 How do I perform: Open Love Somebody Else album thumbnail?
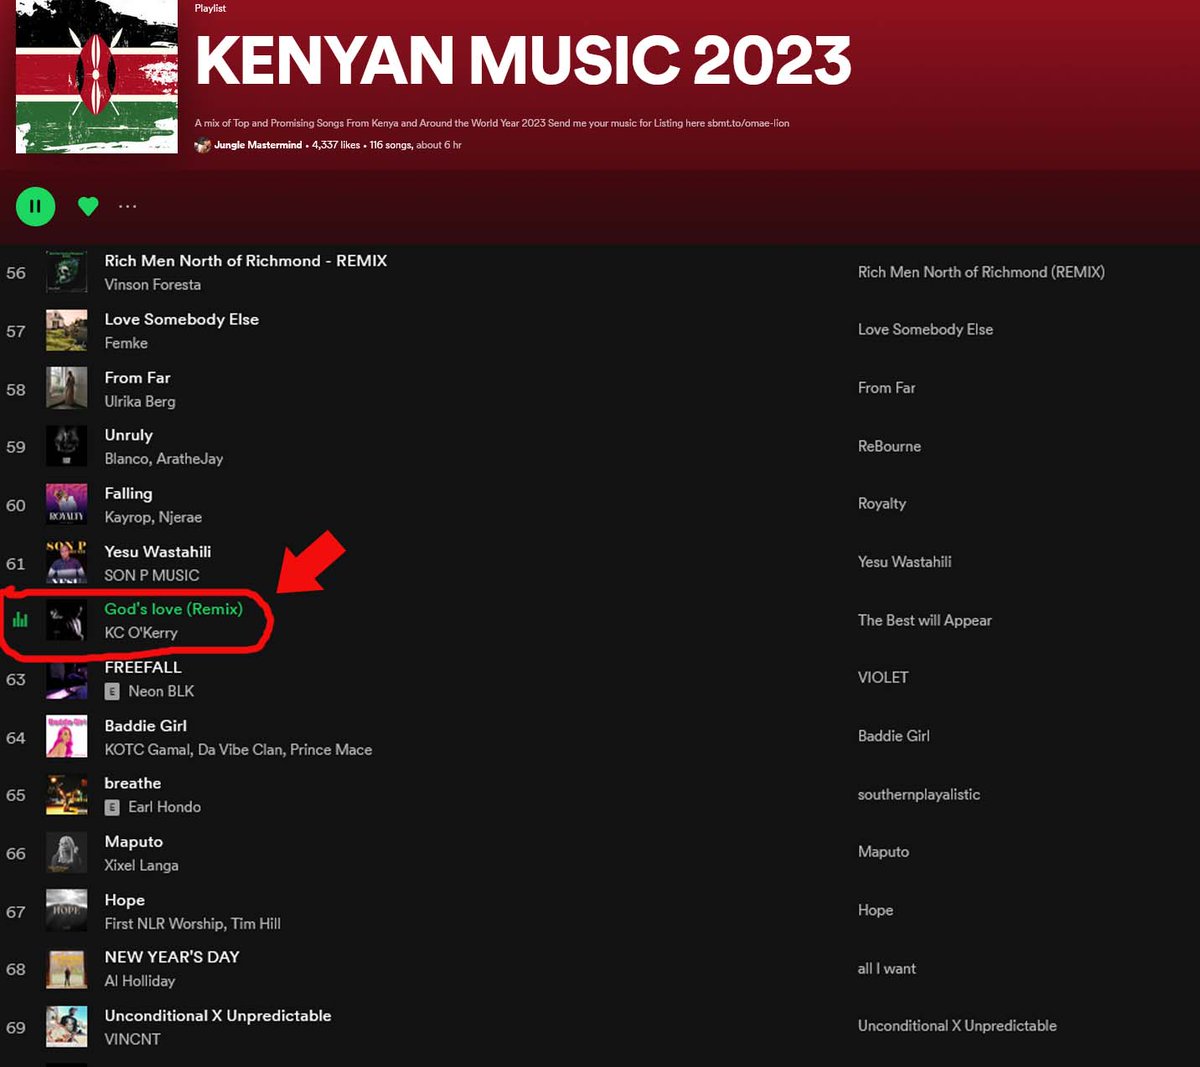67,330
